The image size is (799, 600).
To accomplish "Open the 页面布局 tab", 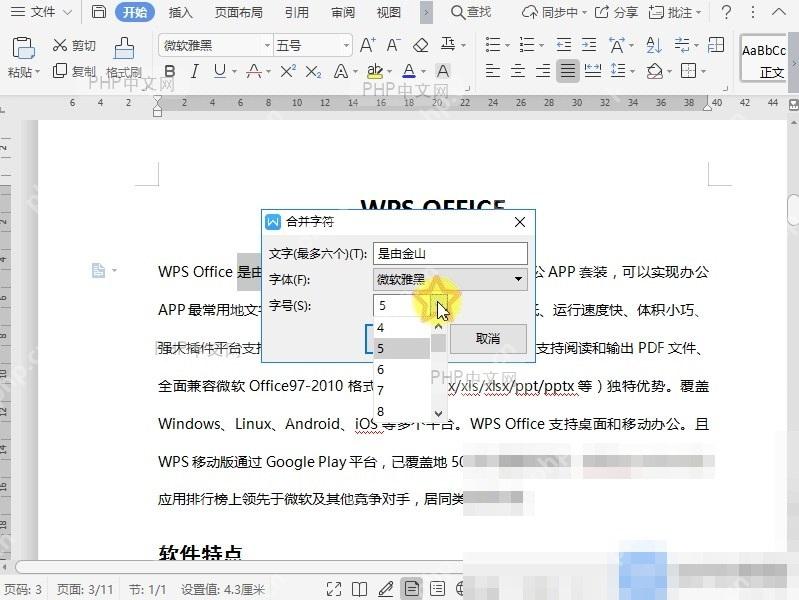I will pos(238,12).
